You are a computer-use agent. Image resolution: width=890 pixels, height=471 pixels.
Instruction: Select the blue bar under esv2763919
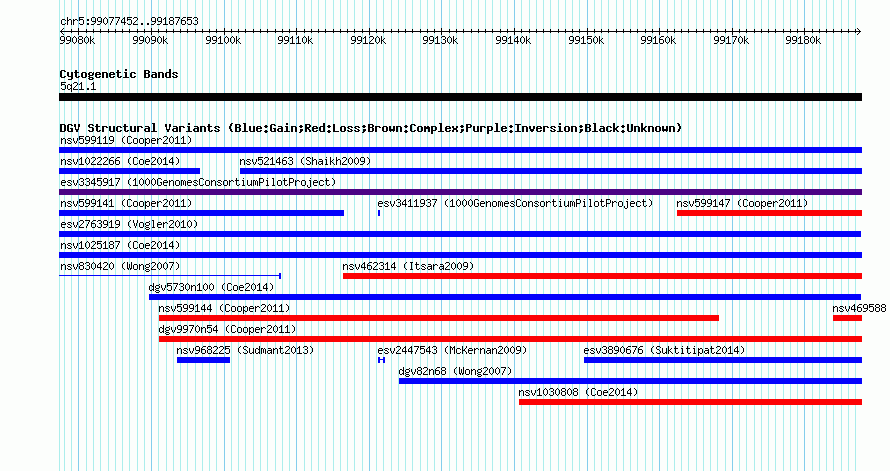pos(460,234)
